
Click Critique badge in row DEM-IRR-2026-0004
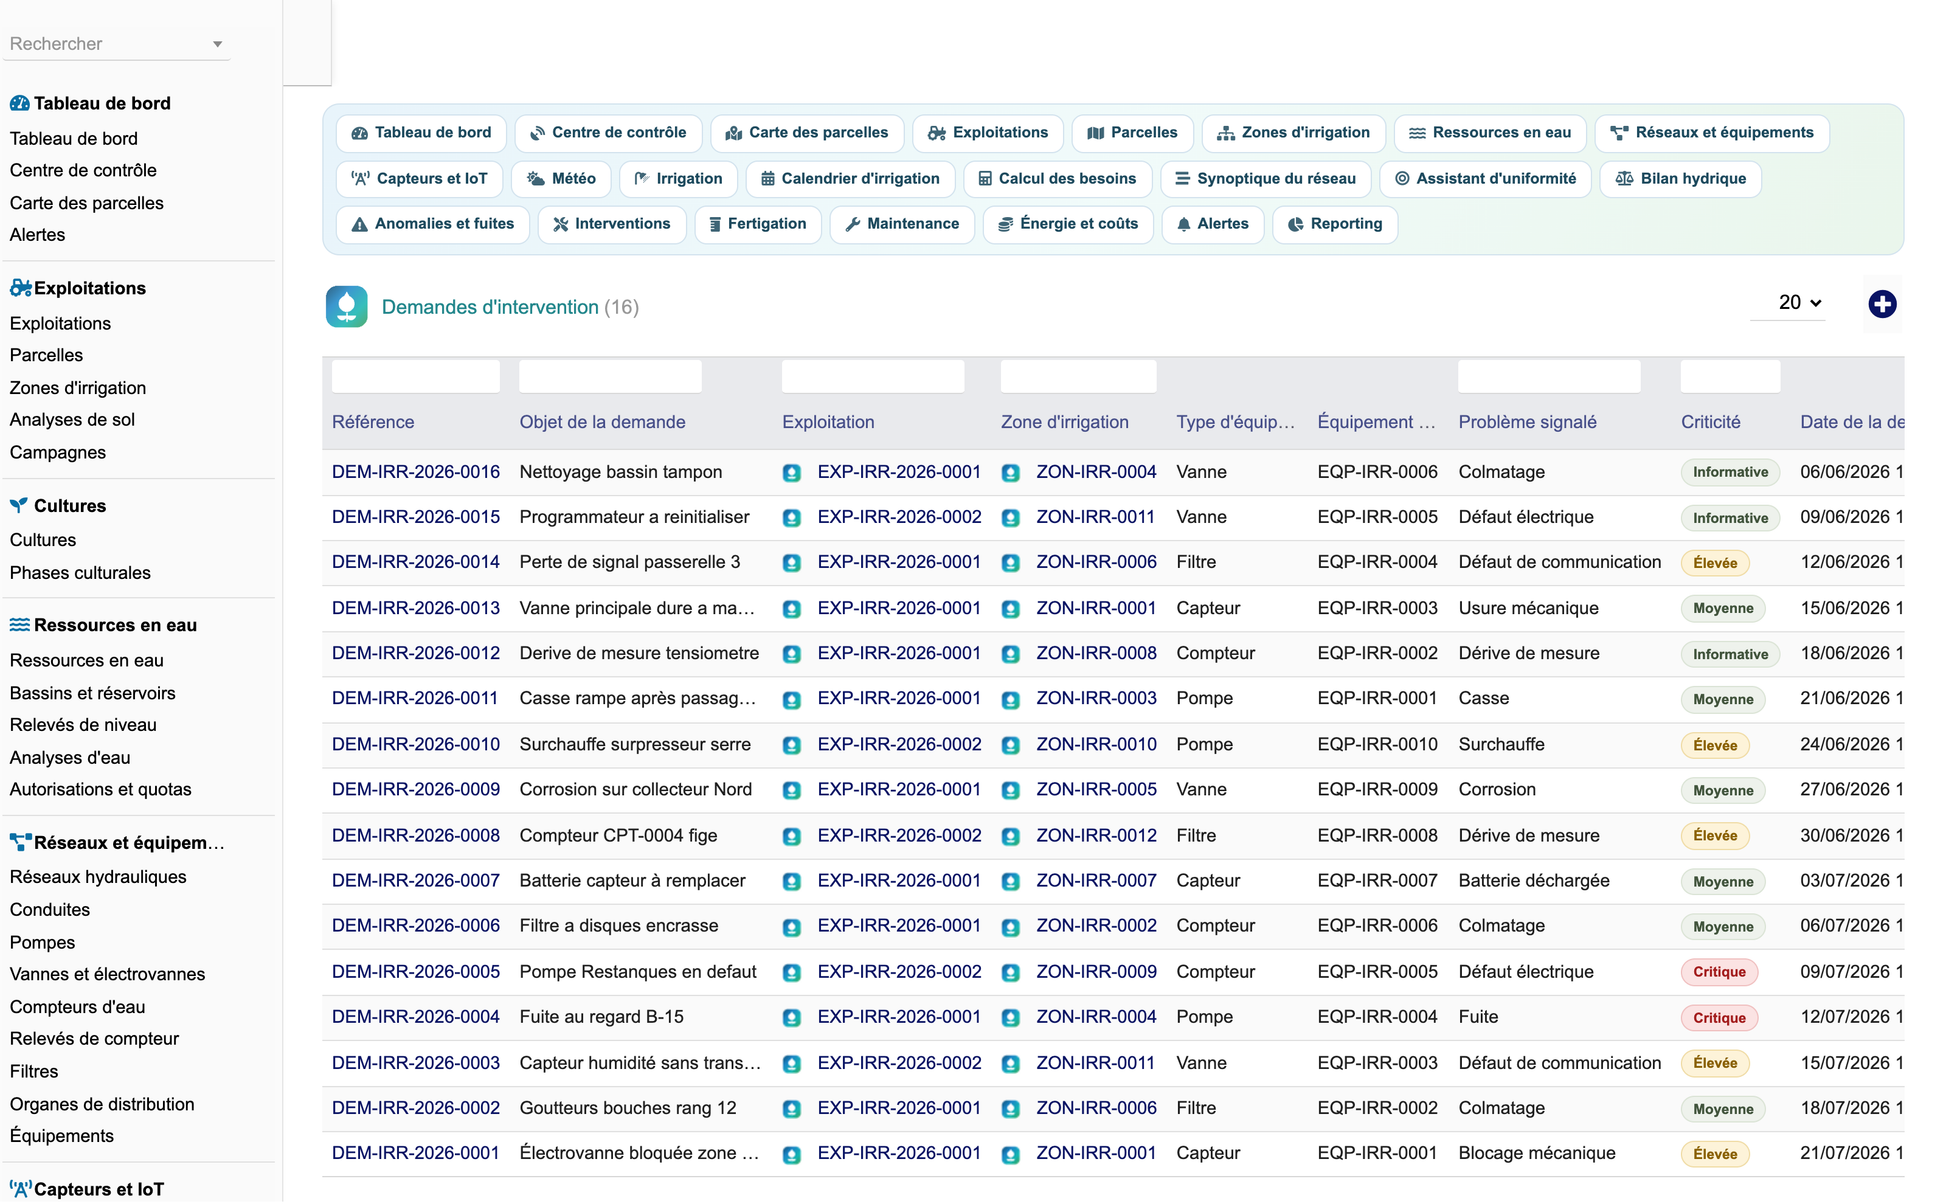(x=1719, y=1018)
